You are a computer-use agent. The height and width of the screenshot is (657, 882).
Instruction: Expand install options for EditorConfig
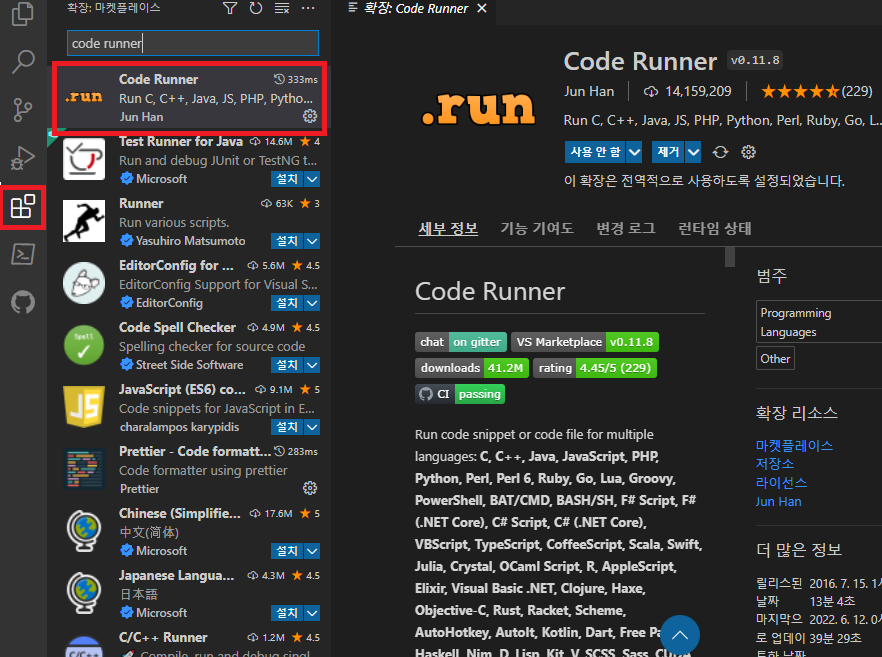pyautogui.click(x=312, y=303)
